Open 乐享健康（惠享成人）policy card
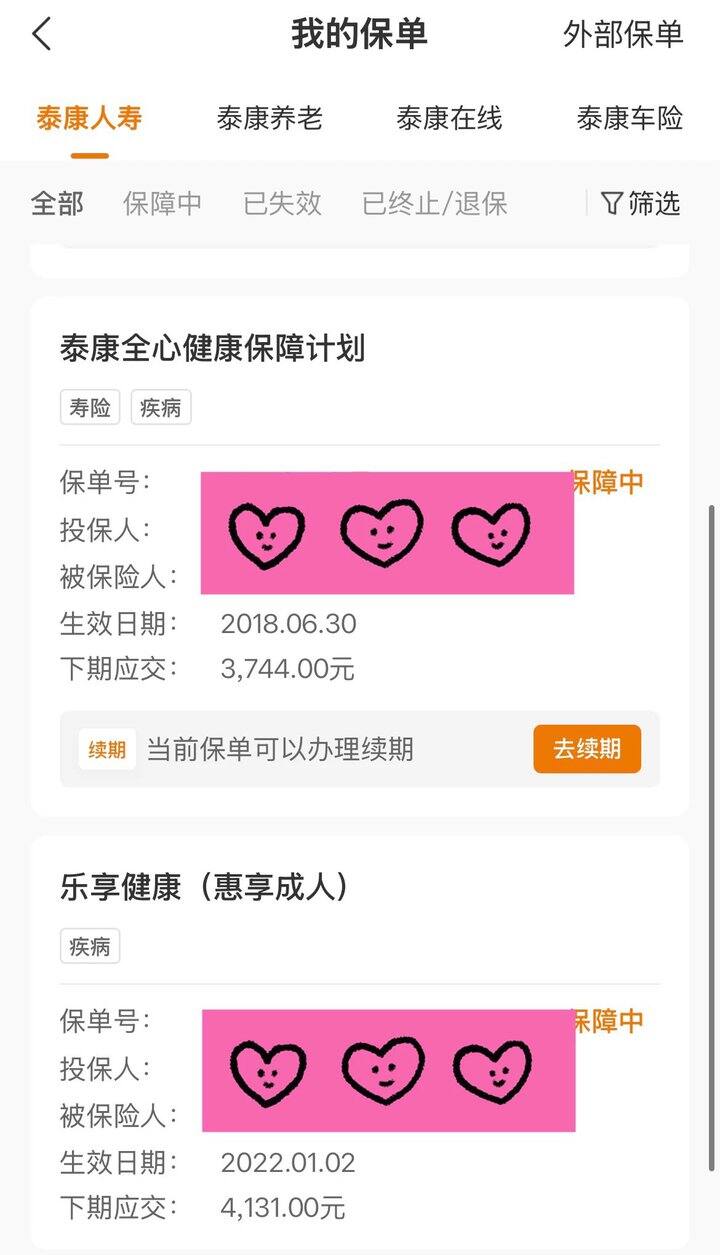Image resolution: width=720 pixels, height=1255 pixels. point(360,1042)
